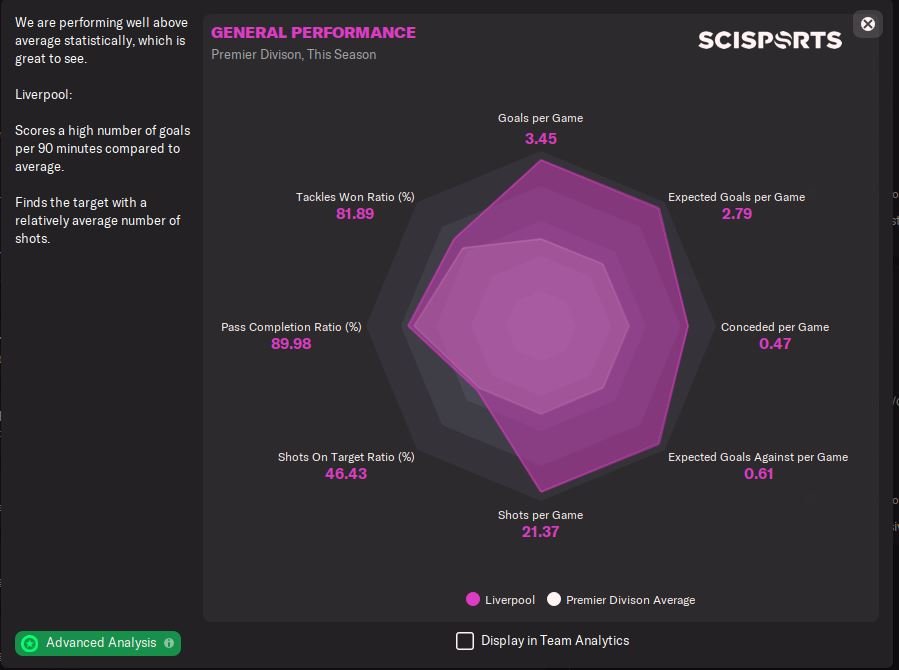Close the General Performance panel

(868, 24)
